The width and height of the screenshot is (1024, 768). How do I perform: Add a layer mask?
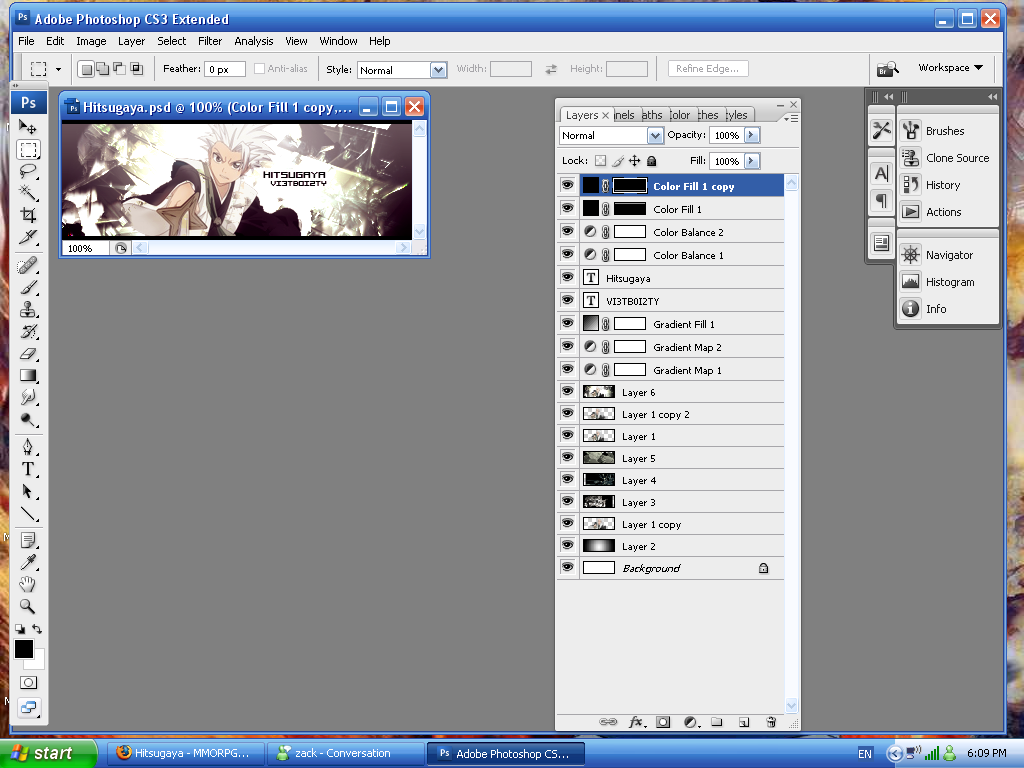point(663,722)
